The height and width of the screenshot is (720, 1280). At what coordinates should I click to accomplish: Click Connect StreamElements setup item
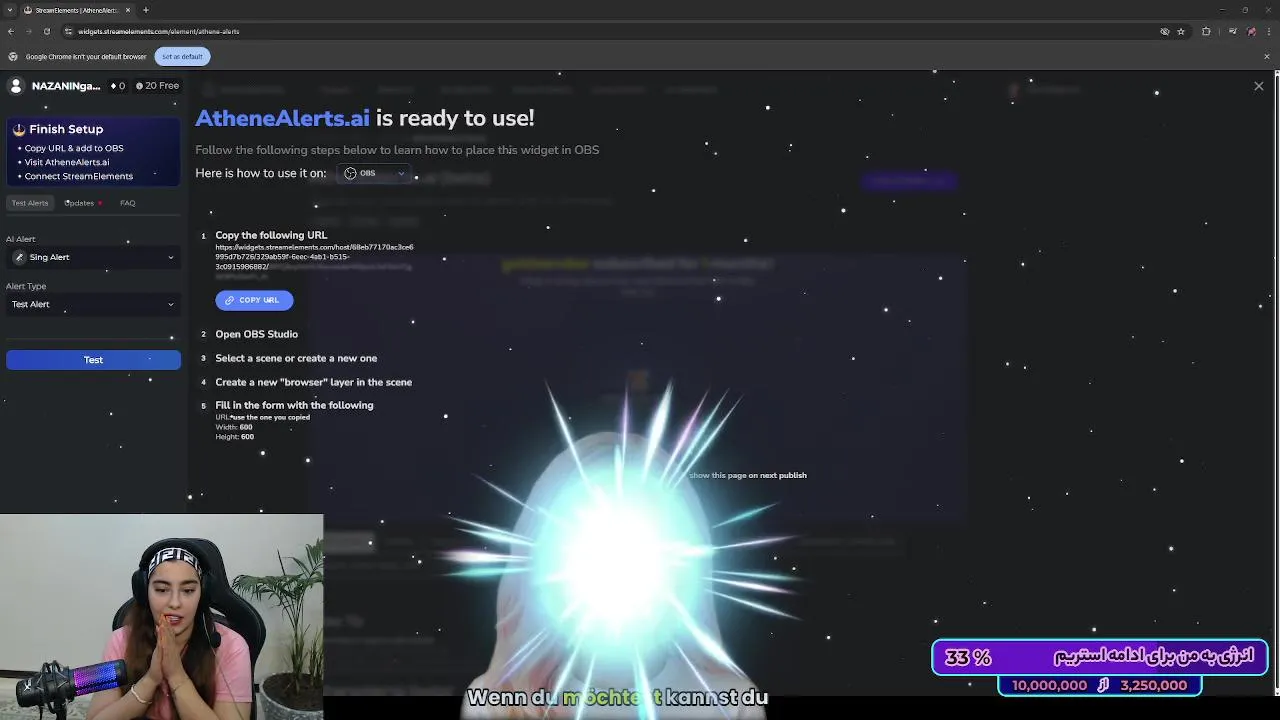pyautogui.click(x=79, y=176)
